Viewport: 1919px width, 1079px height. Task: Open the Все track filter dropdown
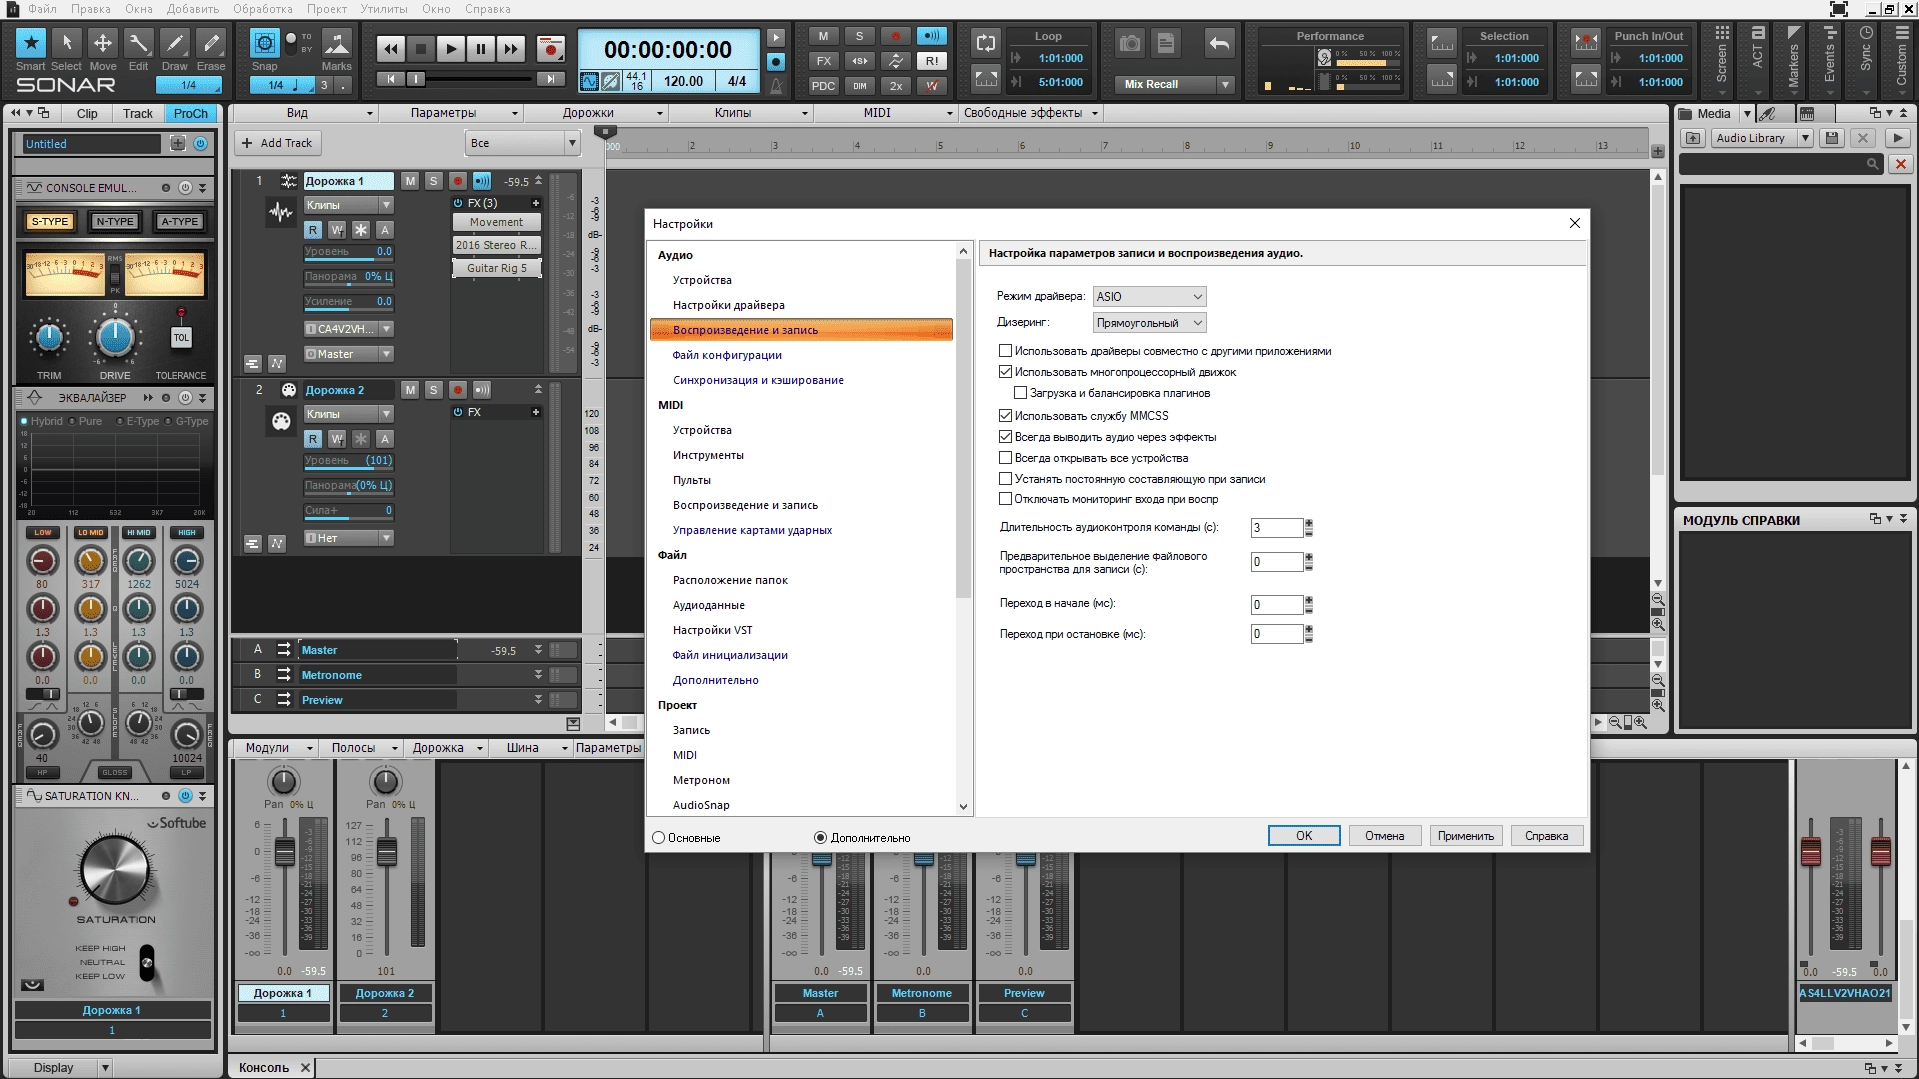523,143
